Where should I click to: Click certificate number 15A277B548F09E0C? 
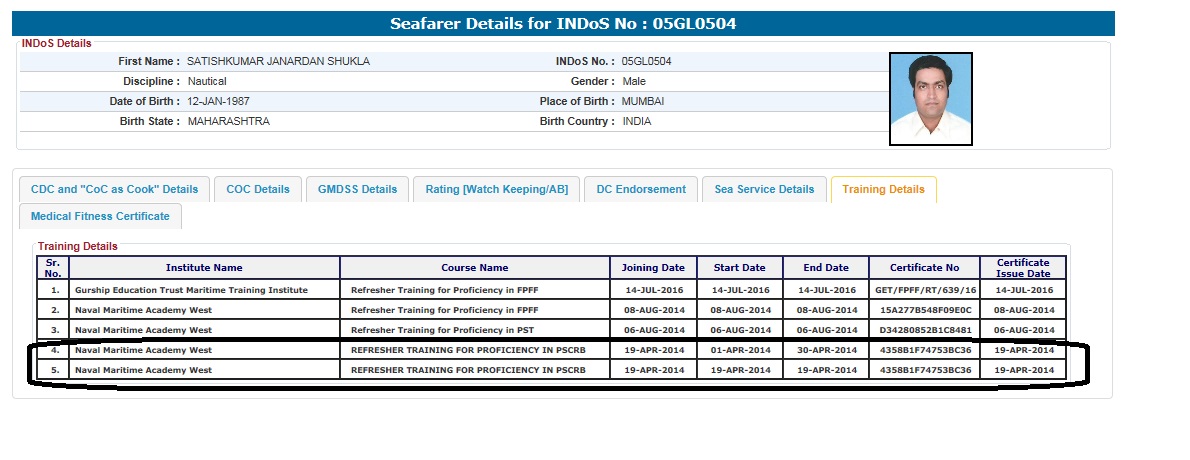(924, 310)
